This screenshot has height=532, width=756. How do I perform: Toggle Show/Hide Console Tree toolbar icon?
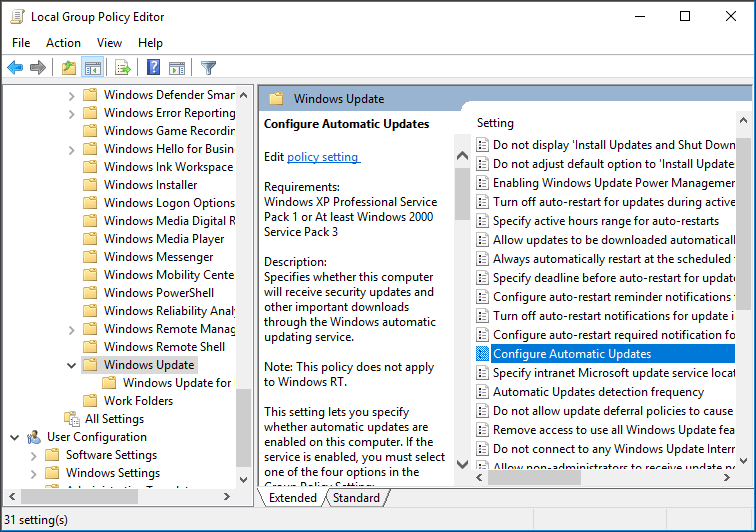point(93,68)
